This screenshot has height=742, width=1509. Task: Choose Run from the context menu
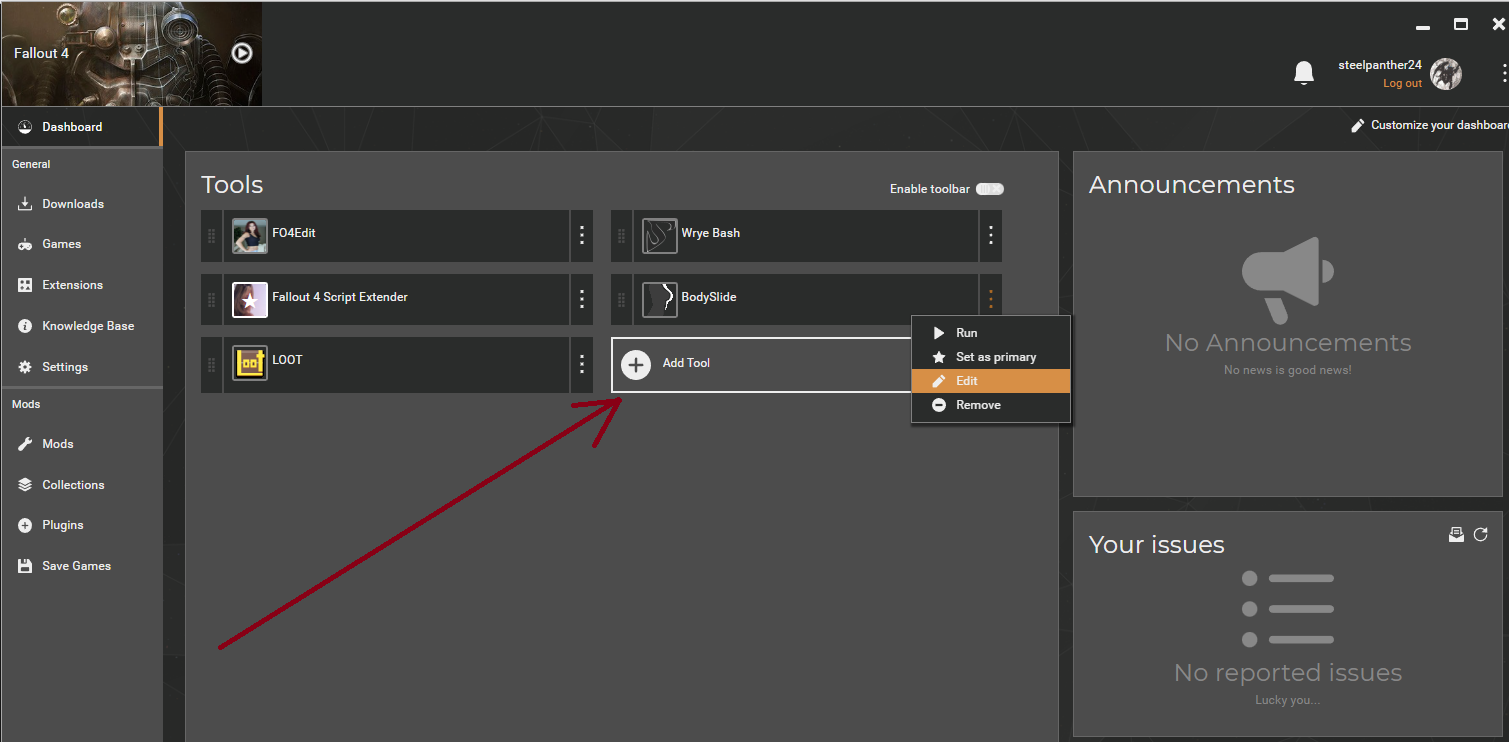(x=991, y=333)
